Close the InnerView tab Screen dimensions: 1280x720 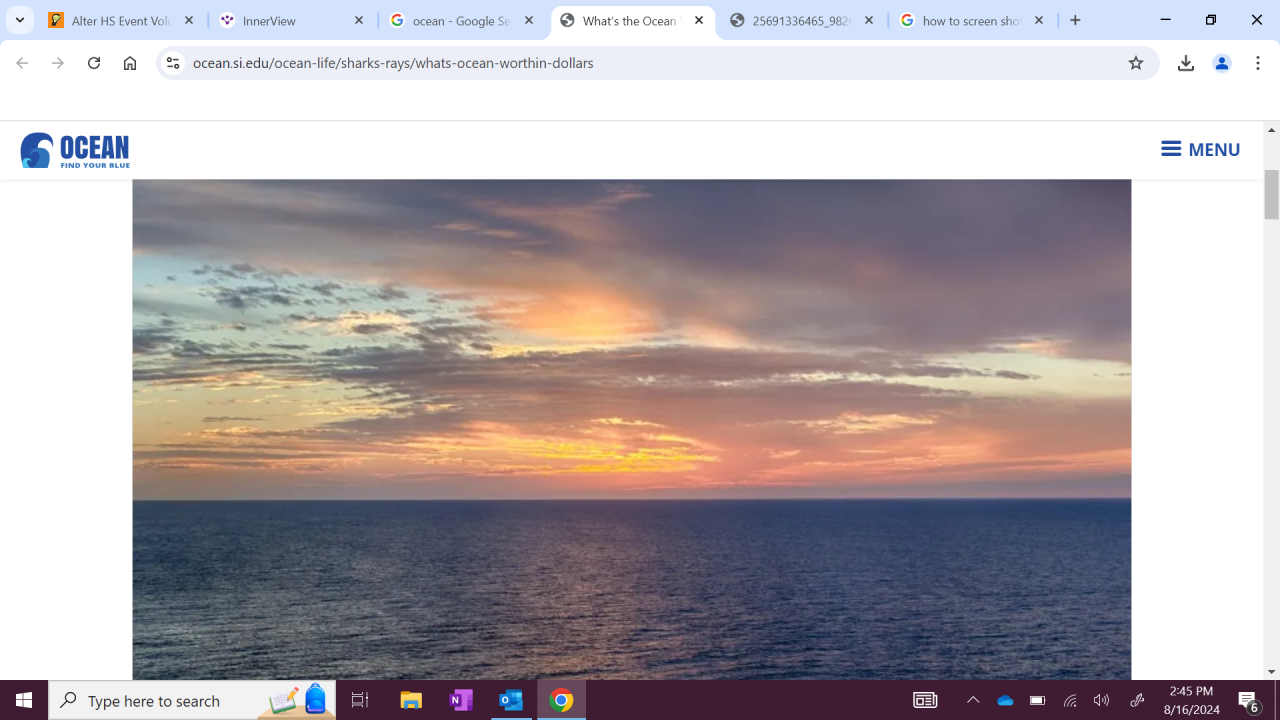click(x=359, y=20)
